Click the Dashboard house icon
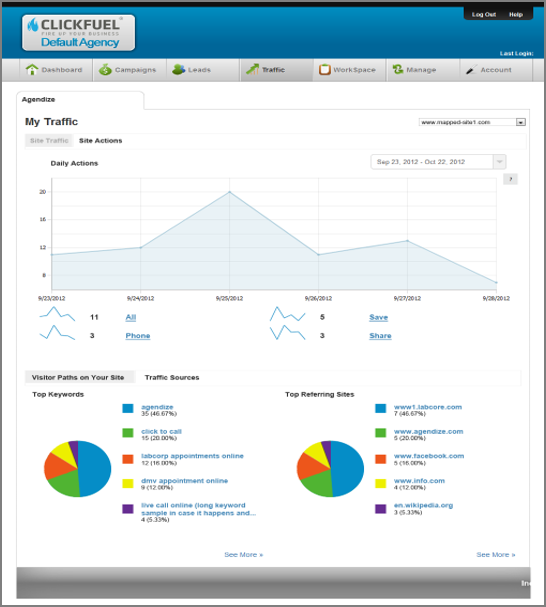 (x=32, y=70)
